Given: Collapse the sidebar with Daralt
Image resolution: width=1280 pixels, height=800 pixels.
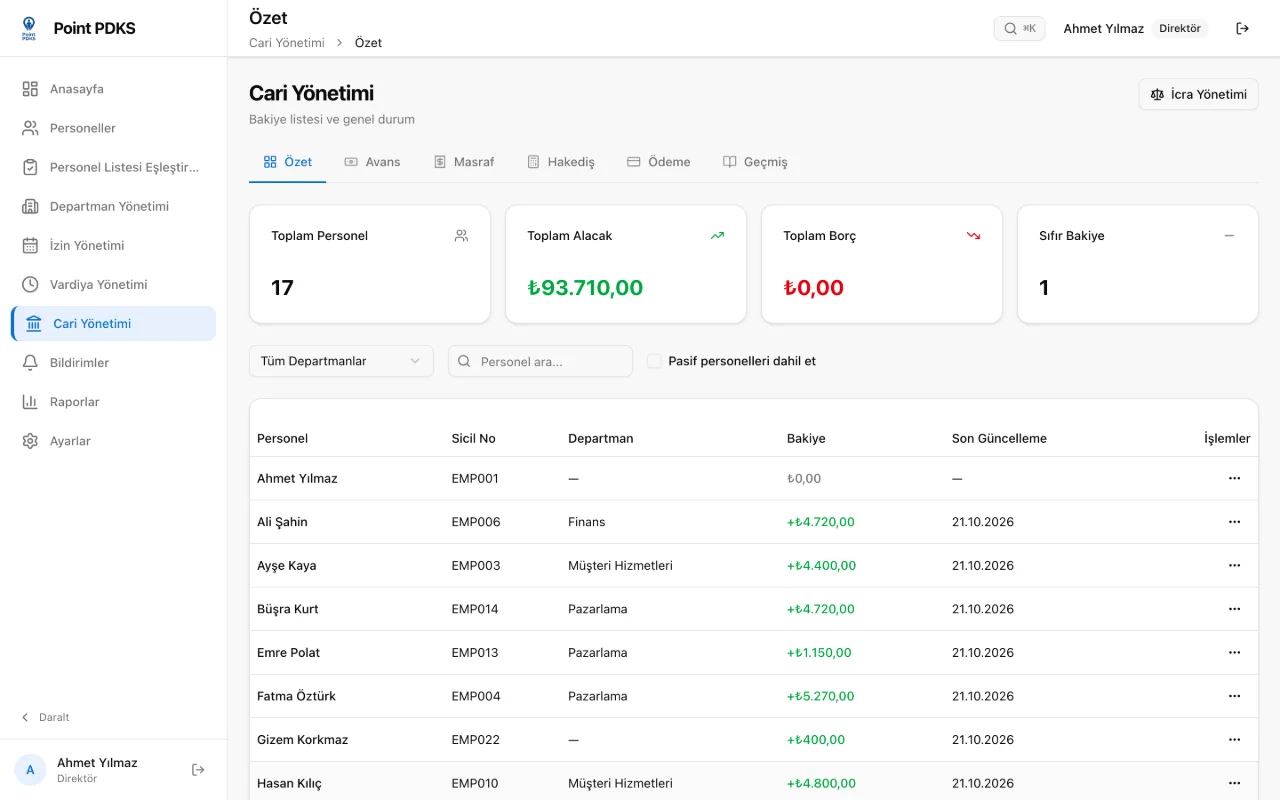Looking at the screenshot, I should 46,717.
